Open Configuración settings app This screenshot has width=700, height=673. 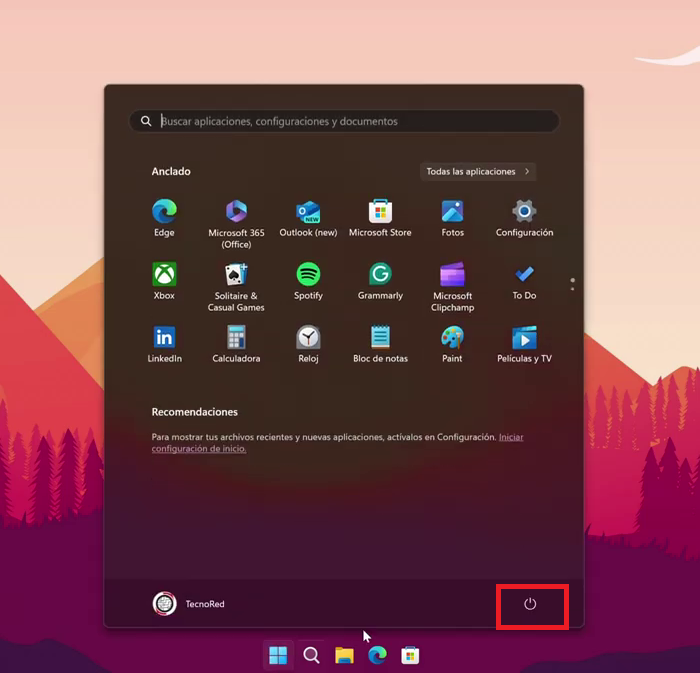524,218
